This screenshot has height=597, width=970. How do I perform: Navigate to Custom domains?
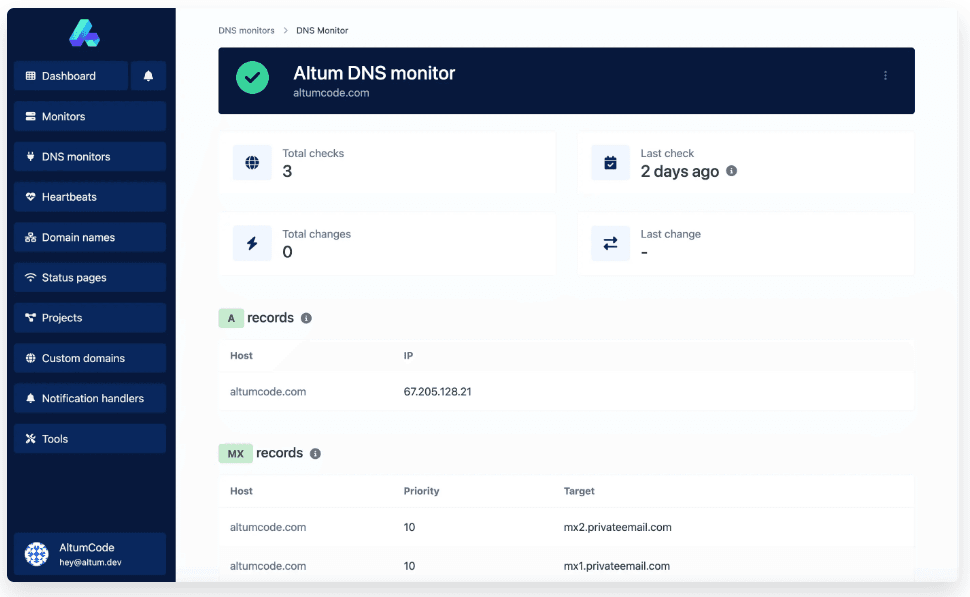(90, 358)
